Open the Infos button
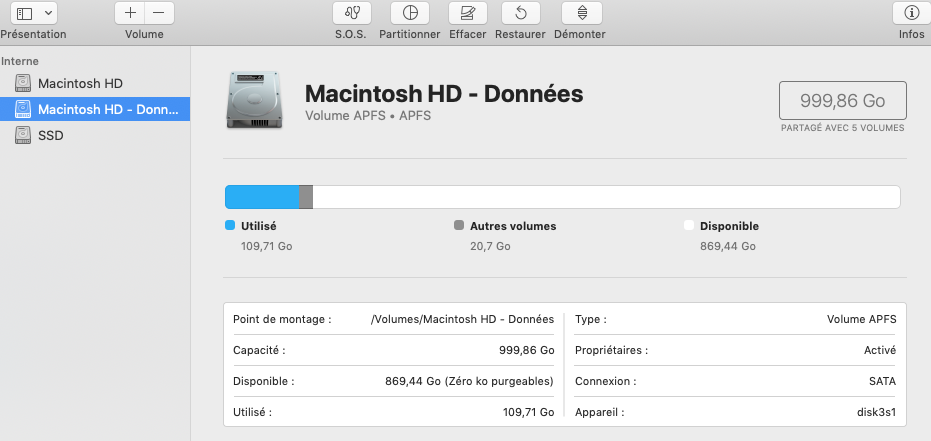 (911, 13)
